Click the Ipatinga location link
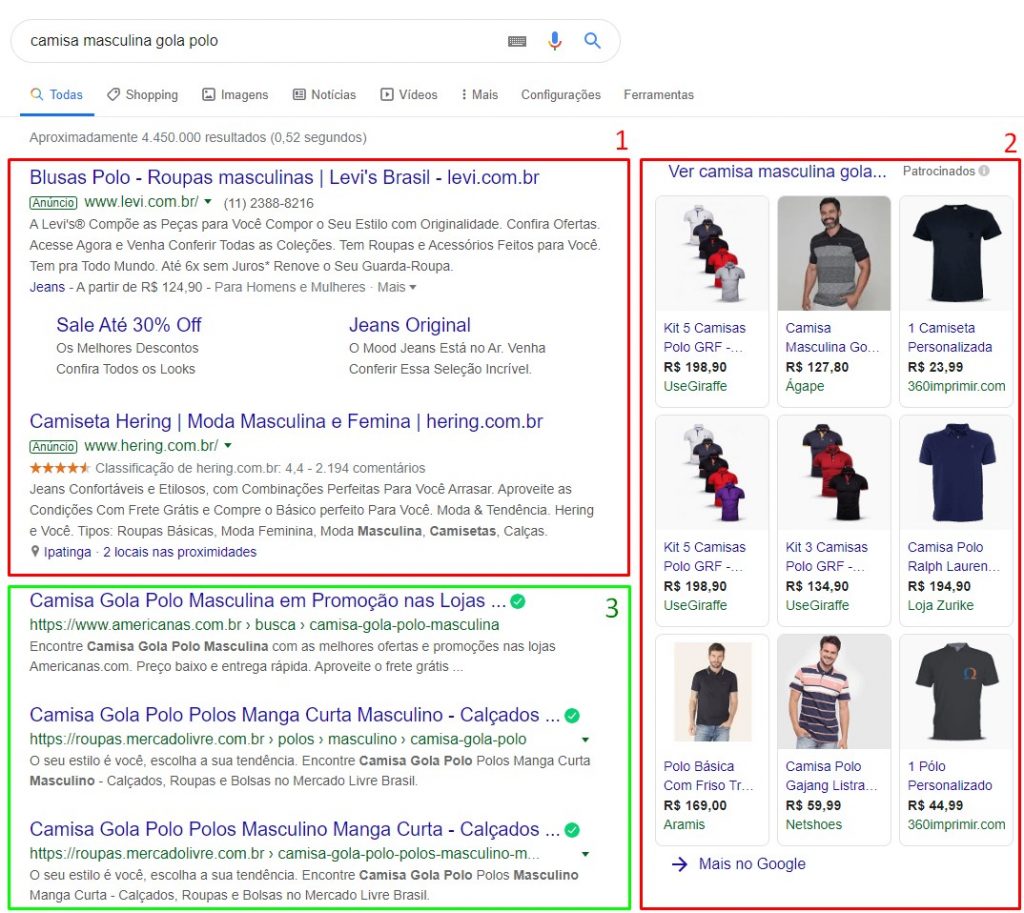This screenshot has height=913, width=1024. 67,552
